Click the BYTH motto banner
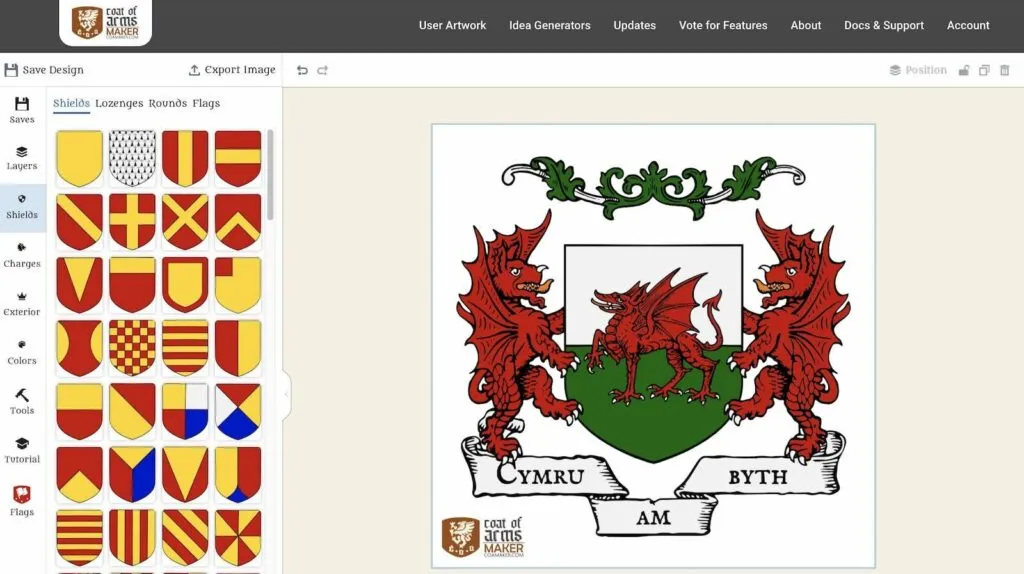The height and width of the screenshot is (574, 1024). coord(761,475)
